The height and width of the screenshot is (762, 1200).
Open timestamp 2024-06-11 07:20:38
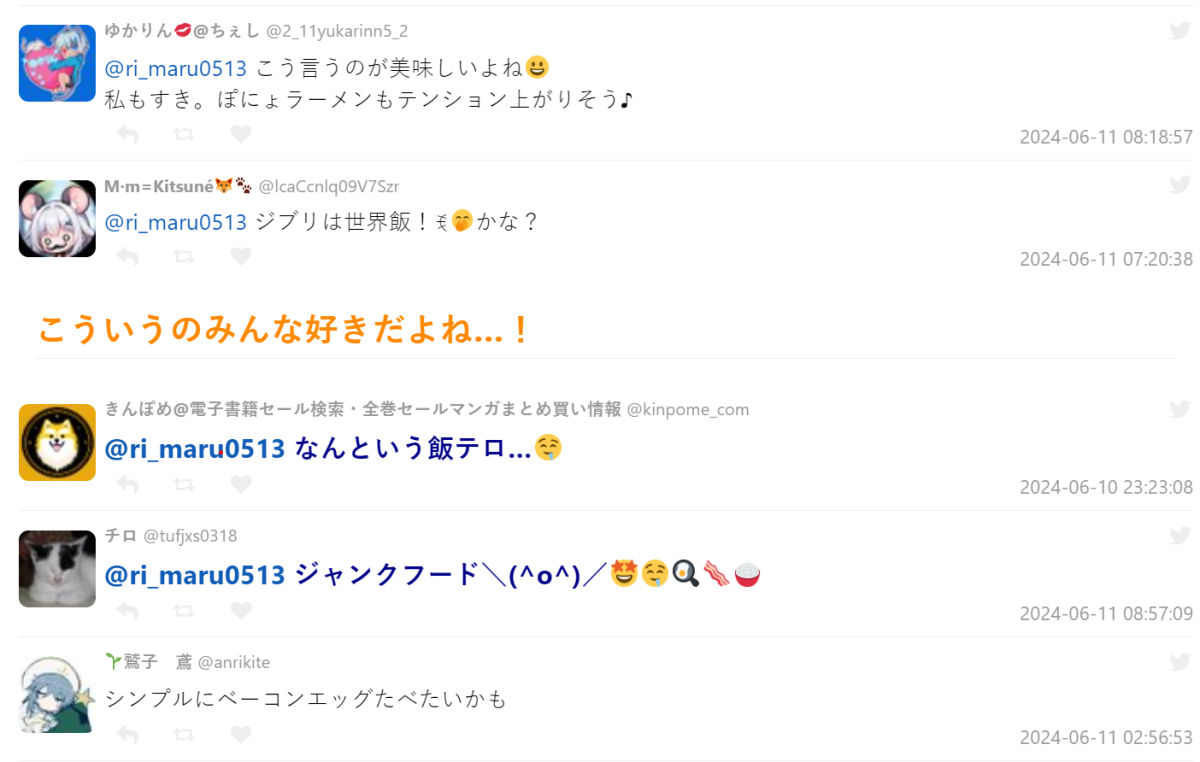pyautogui.click(x=1106, y=259)
